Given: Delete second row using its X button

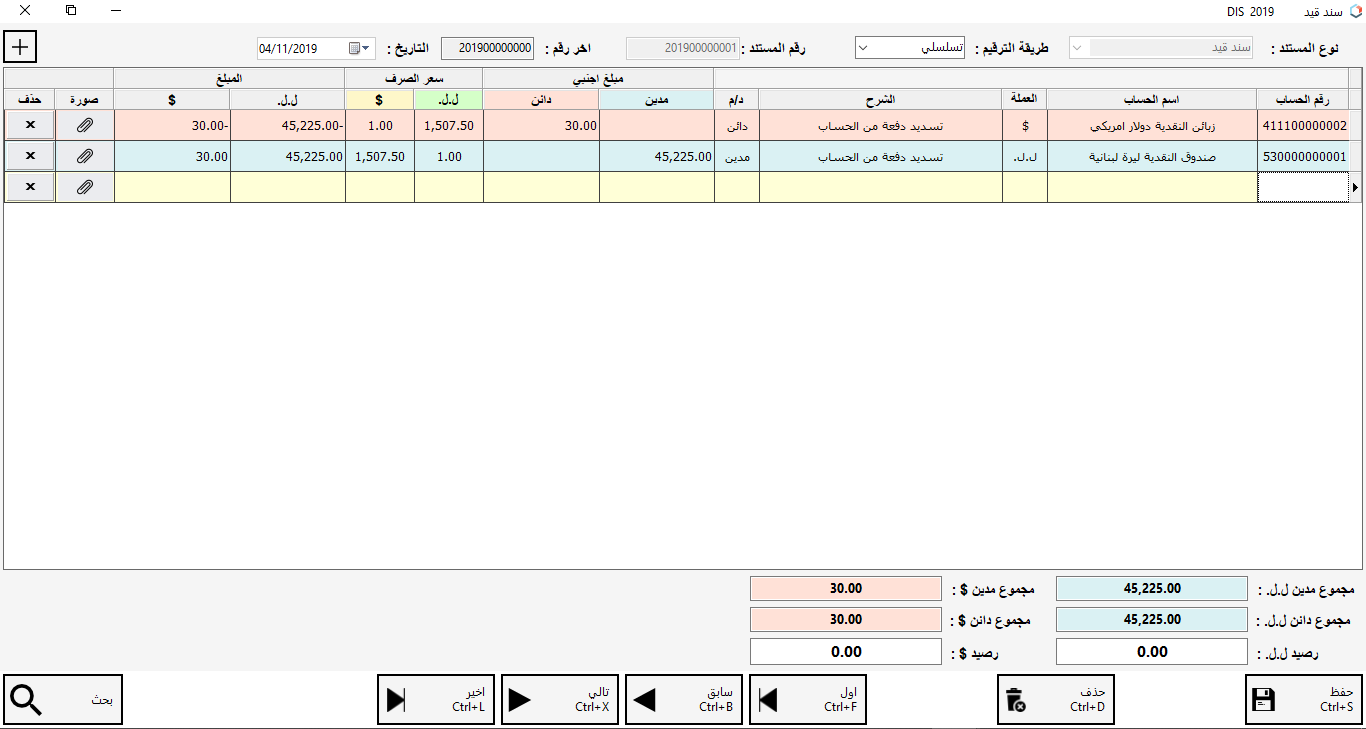Looking at the screenshot, I should pos(30,156).
